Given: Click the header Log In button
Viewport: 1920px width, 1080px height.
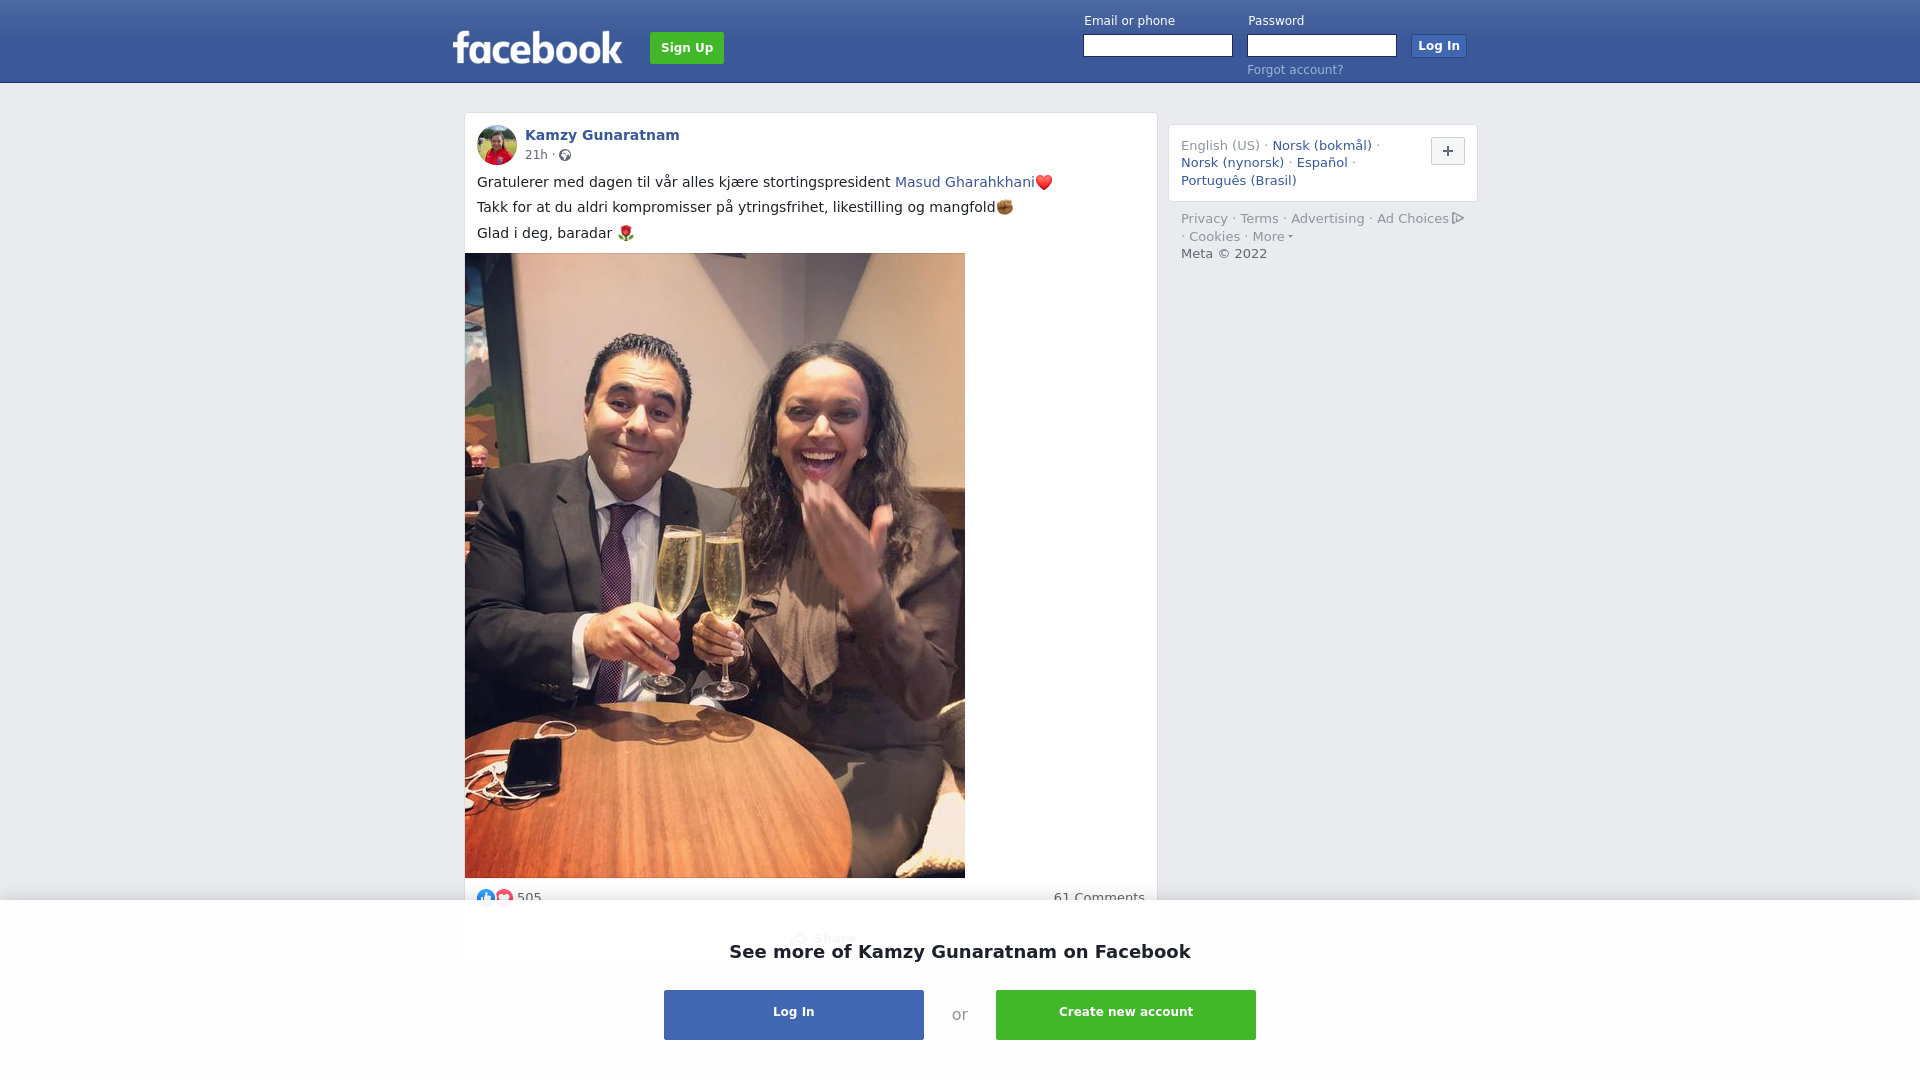Looking at the screenshot, I should coord(1438,46).
